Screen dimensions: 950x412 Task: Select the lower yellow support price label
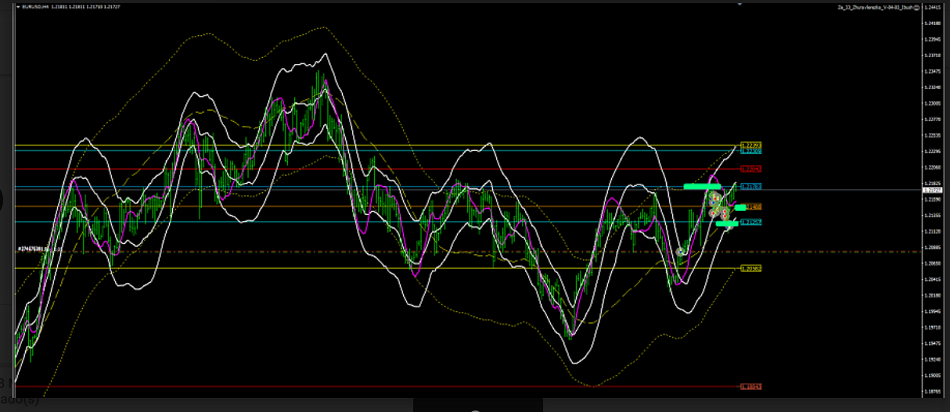click(751, 268)
